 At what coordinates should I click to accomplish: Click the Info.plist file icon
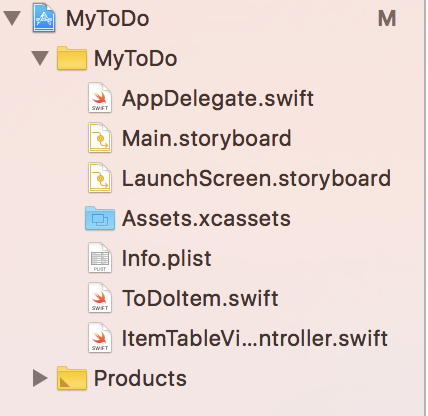100,258
